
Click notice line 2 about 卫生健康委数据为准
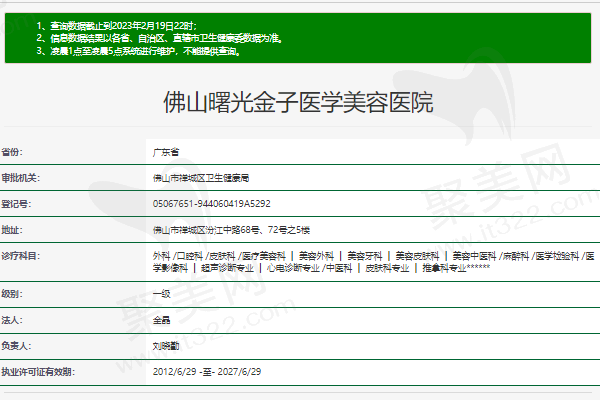[160, 38]
